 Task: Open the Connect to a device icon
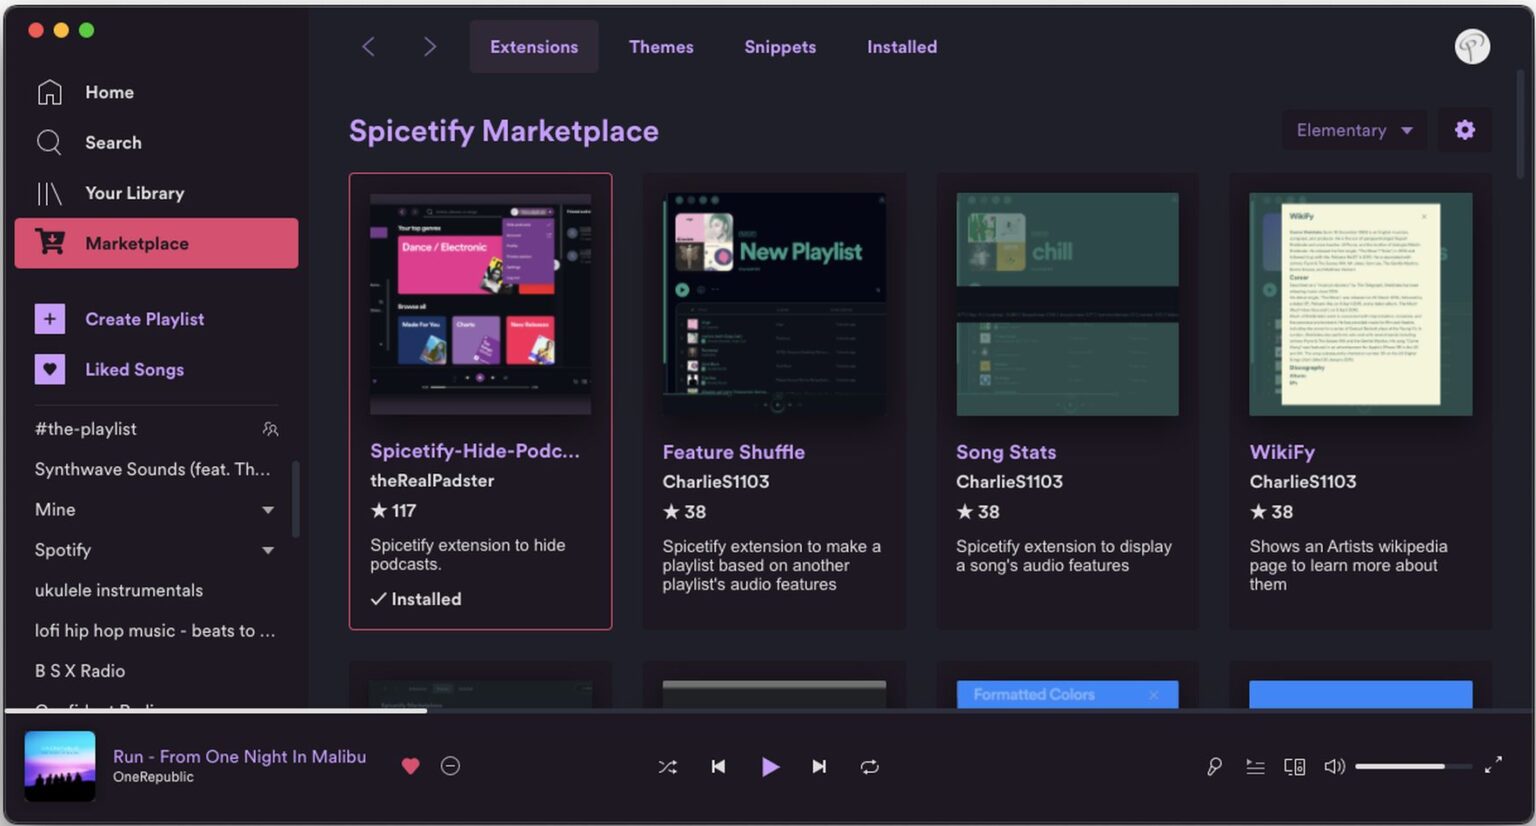(1294, 766)
